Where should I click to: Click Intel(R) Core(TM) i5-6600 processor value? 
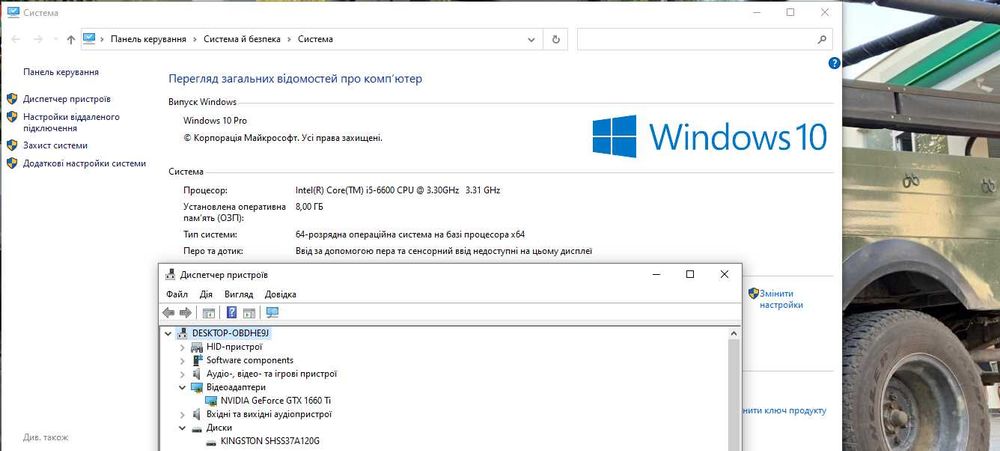pyautogui.click(x=398, y=190)
